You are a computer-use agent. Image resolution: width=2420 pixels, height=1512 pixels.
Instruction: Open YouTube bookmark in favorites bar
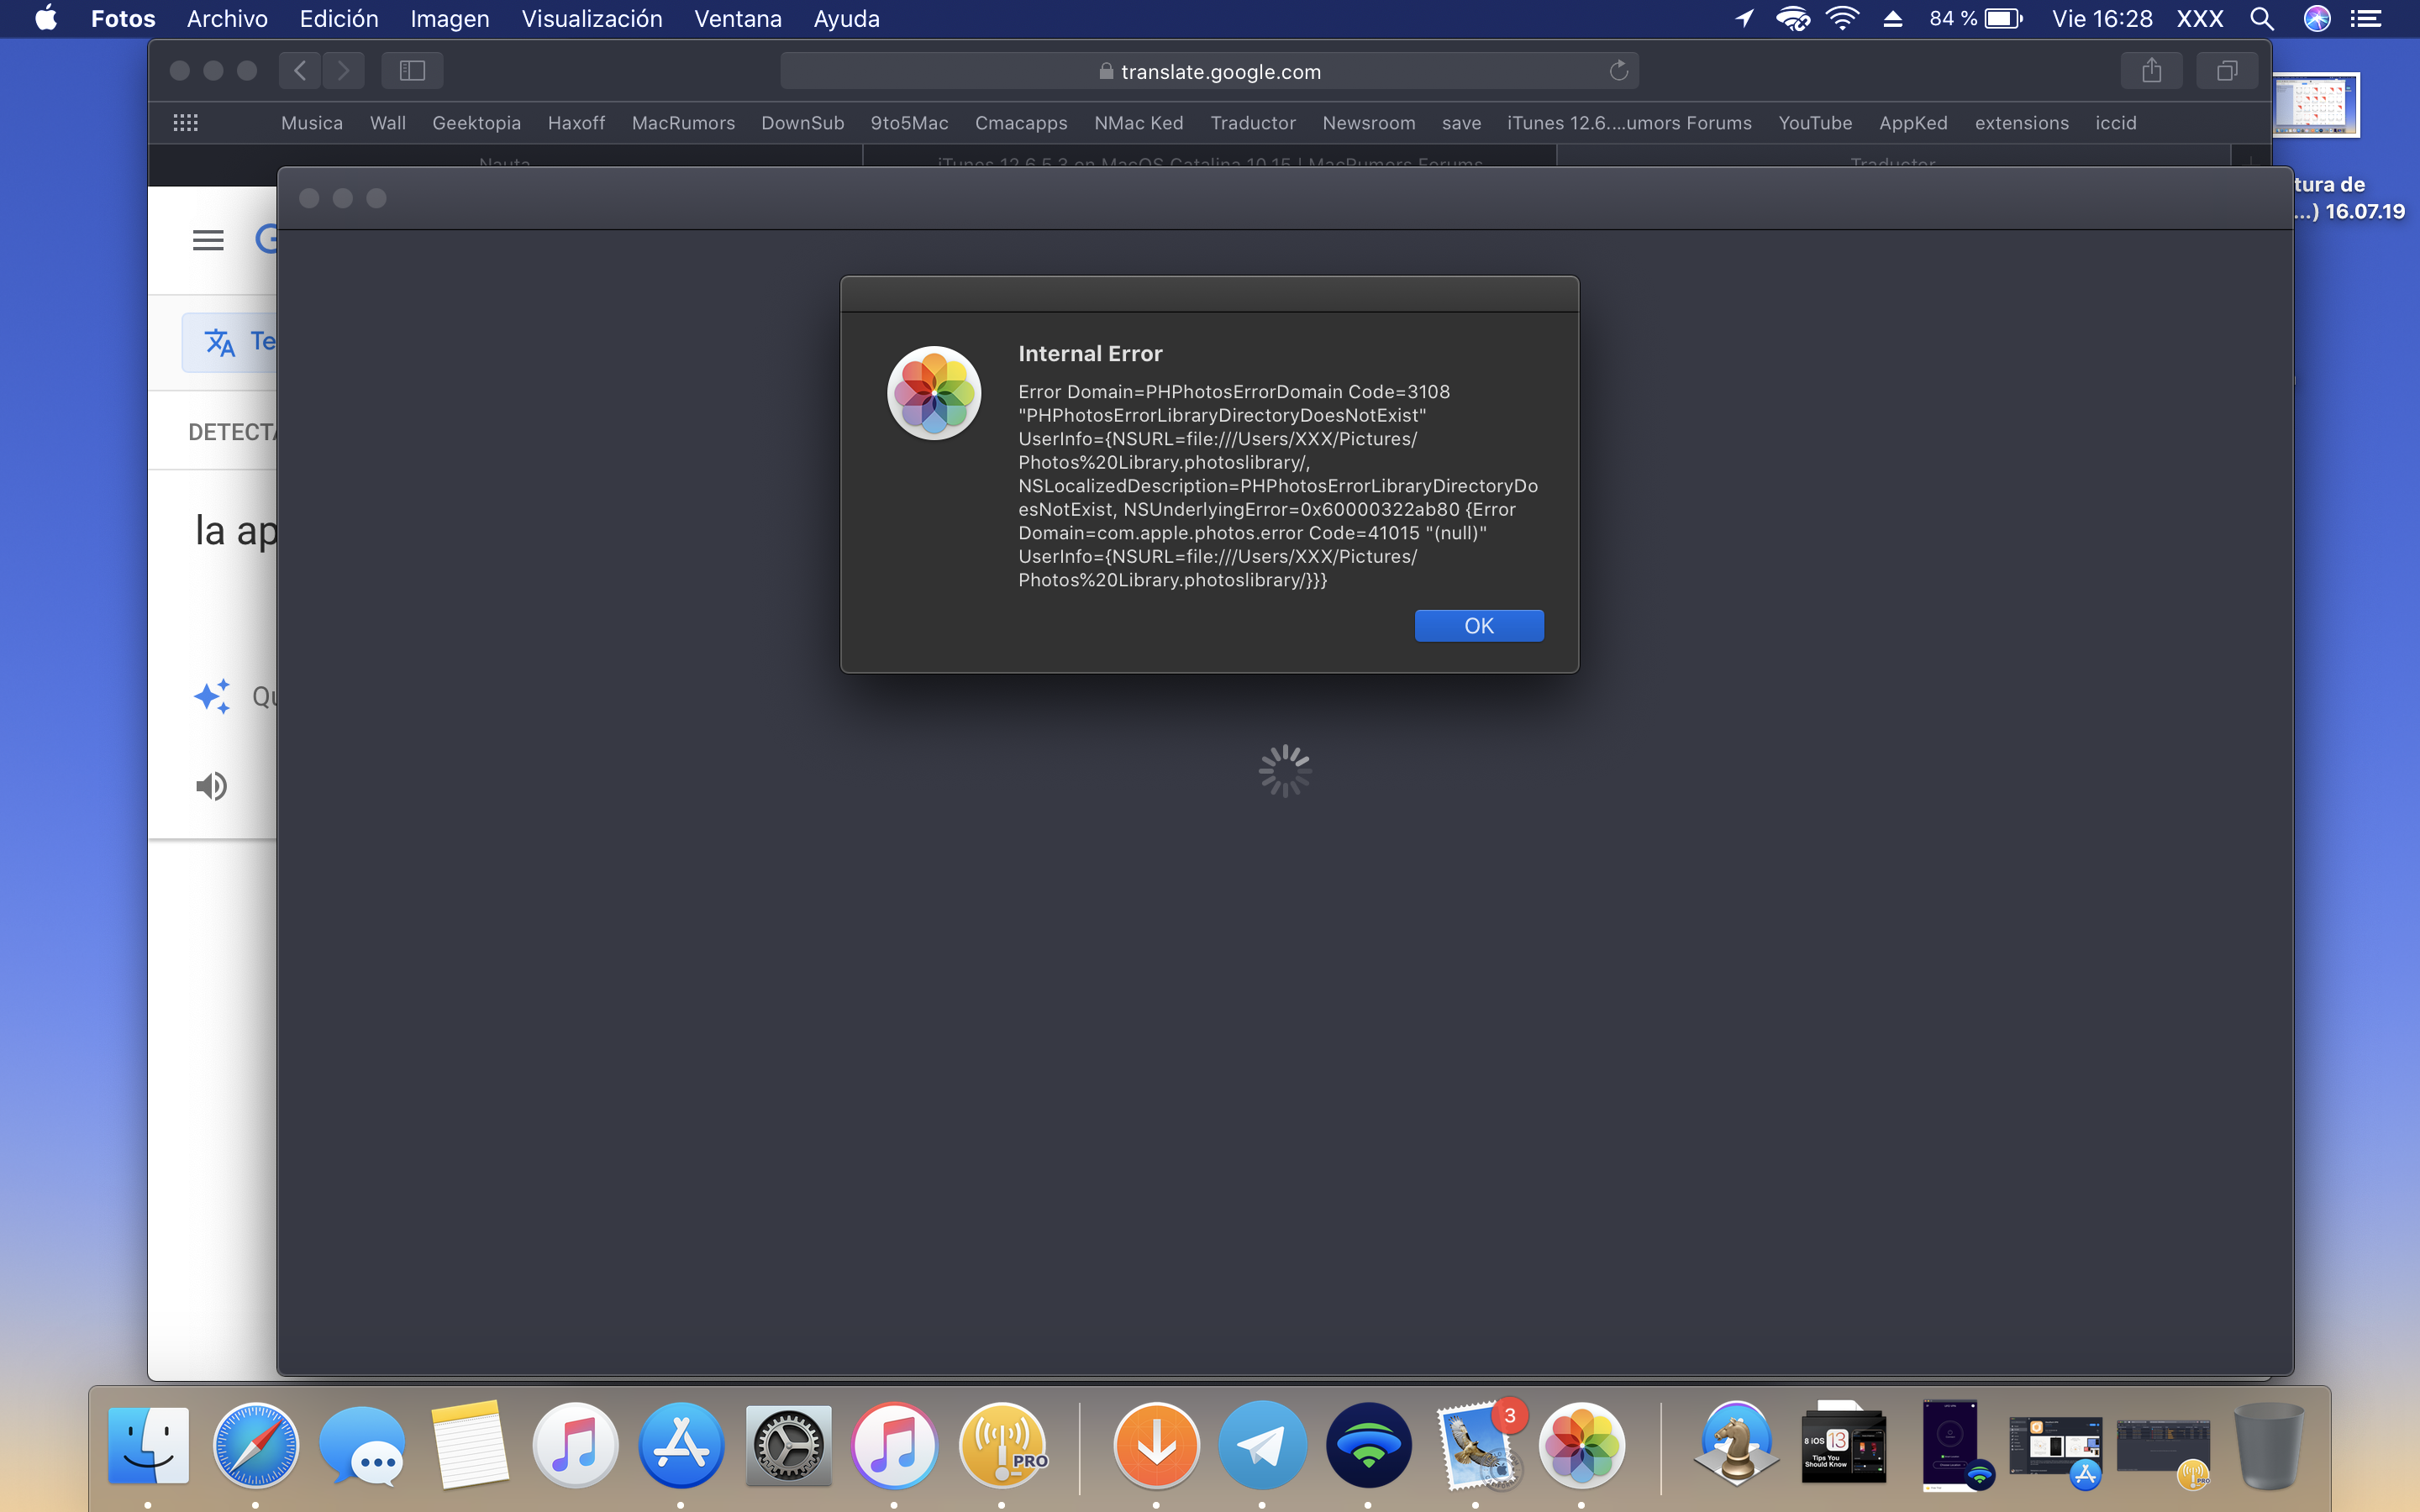(x=1814, y=123)
